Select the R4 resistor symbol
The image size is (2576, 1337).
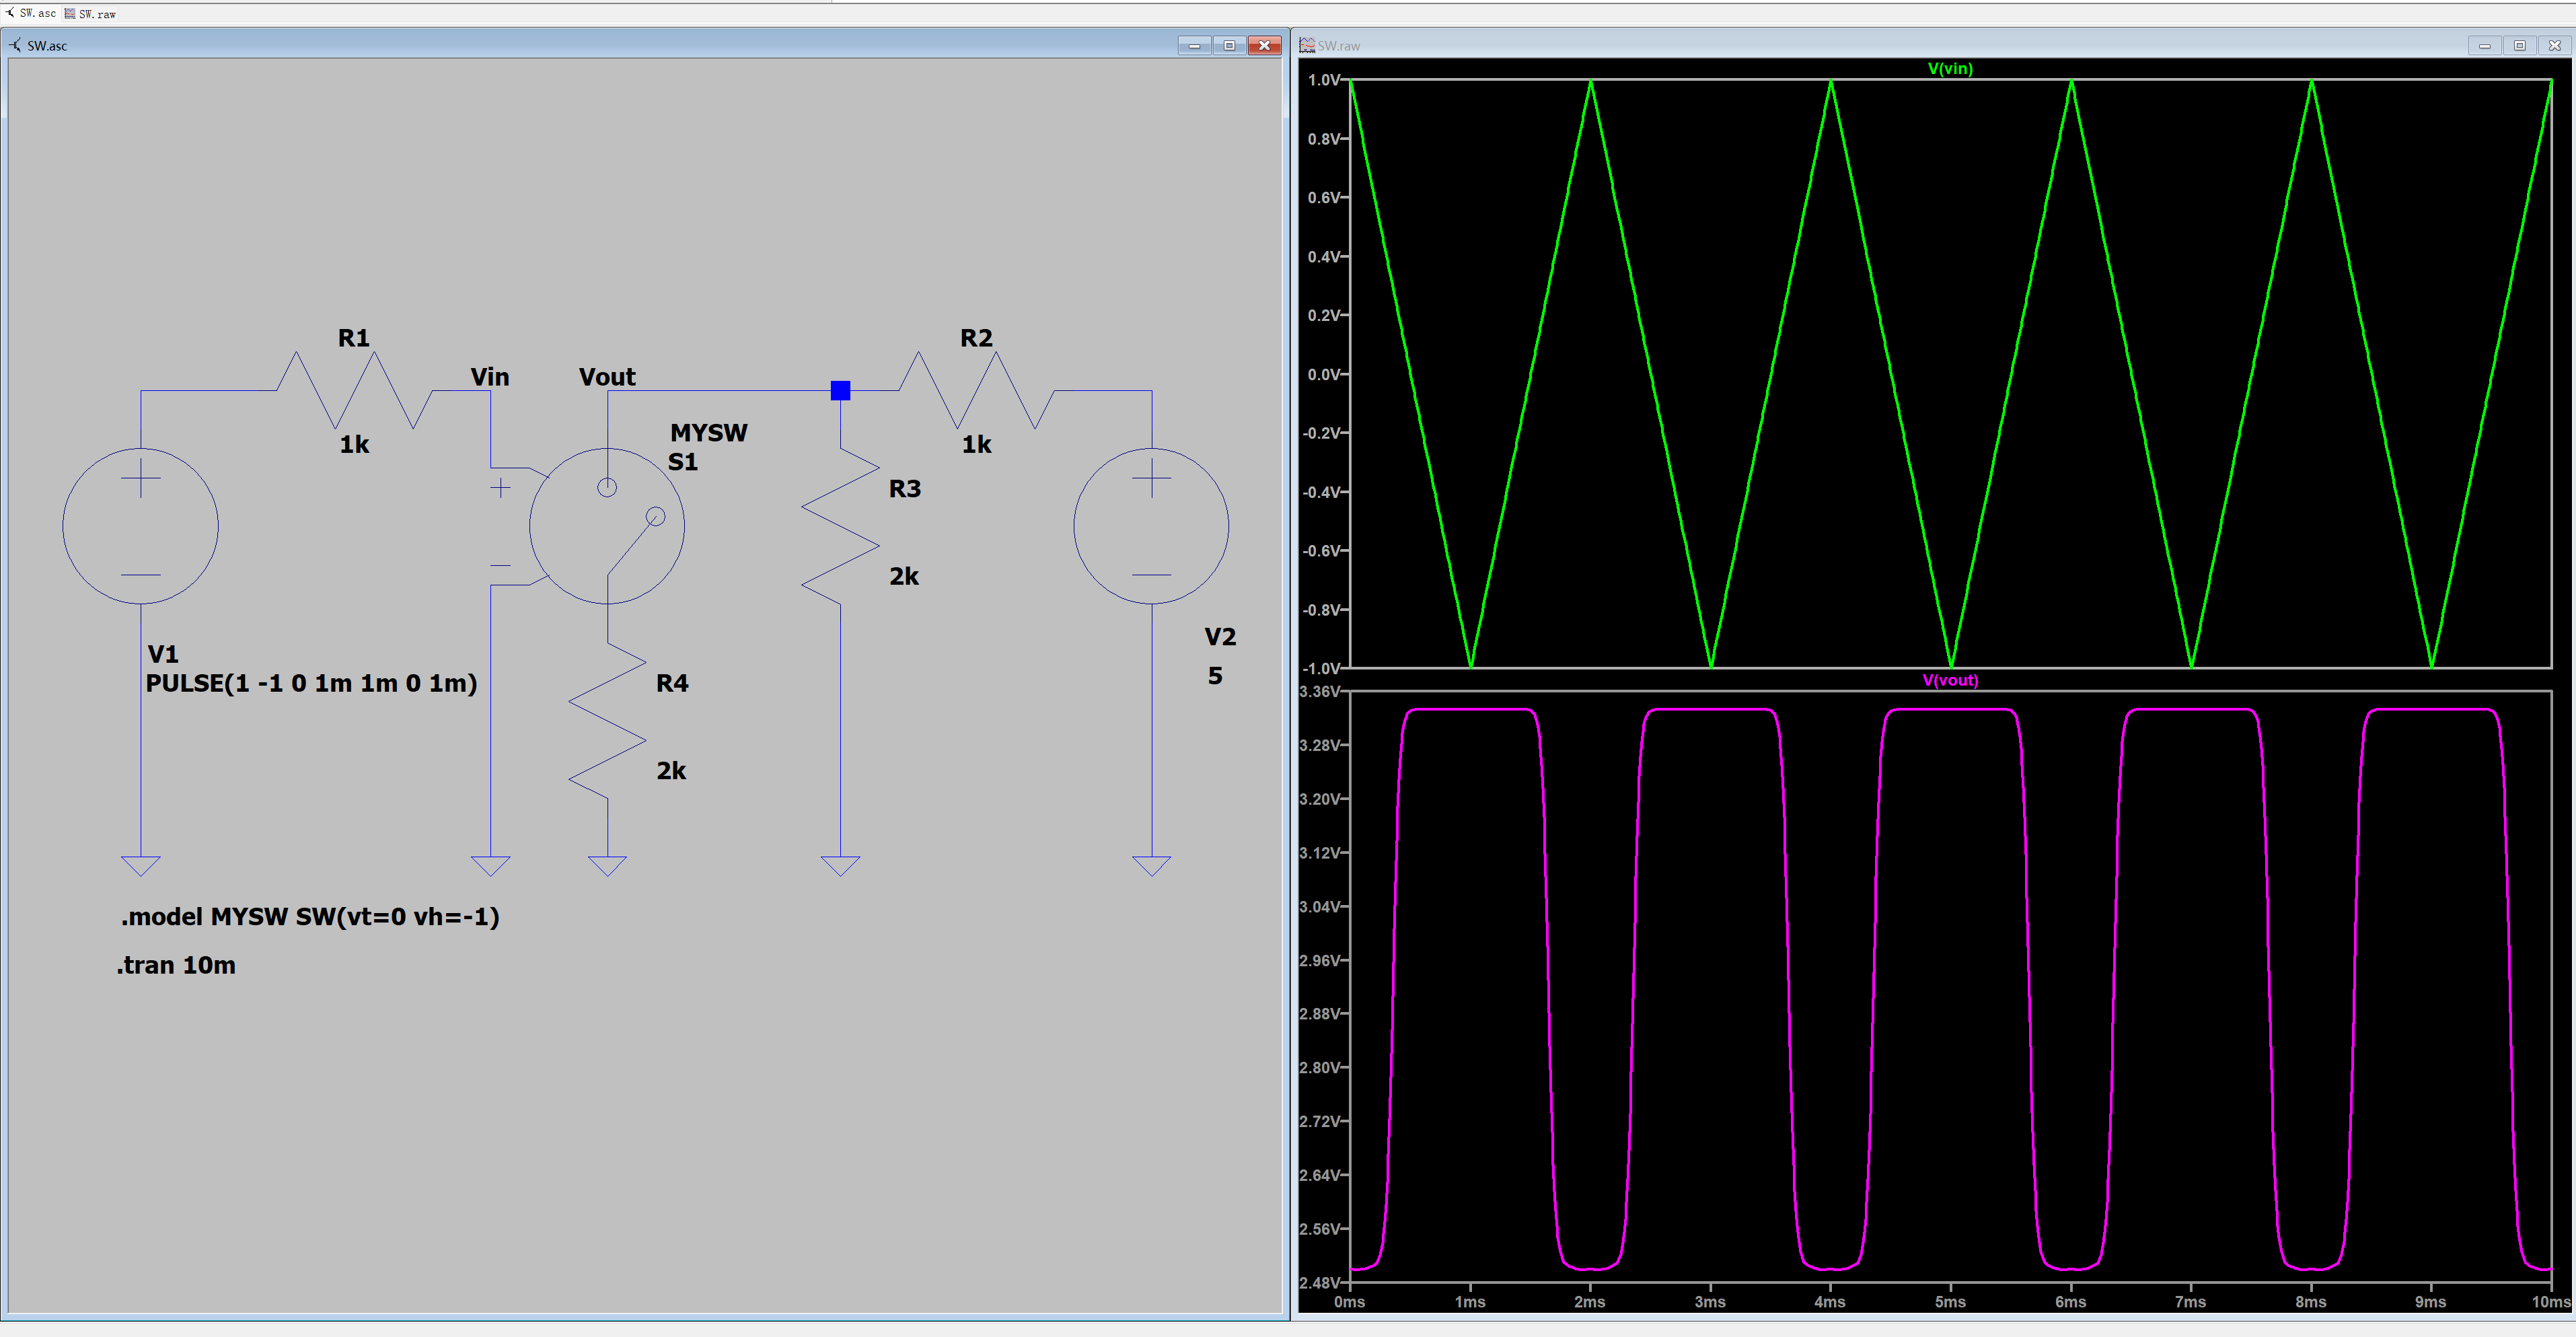[607, 721]
